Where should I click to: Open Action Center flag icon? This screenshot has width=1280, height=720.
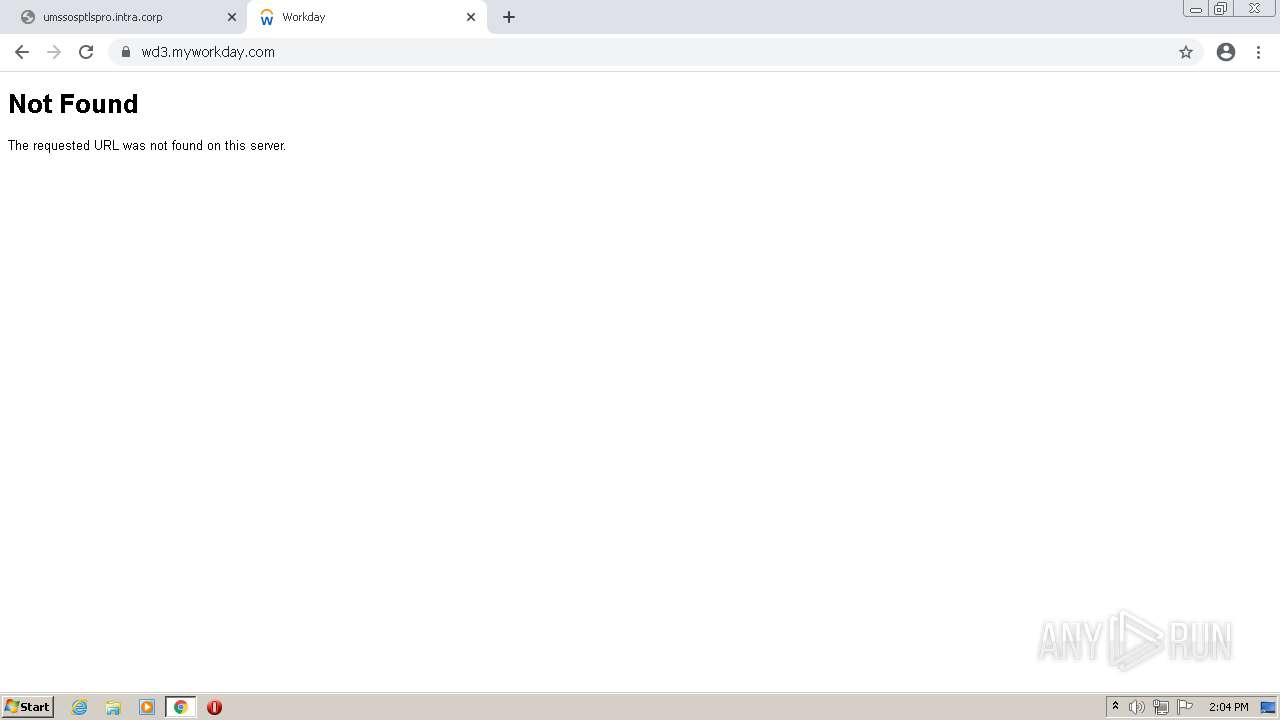(1185, 707)
